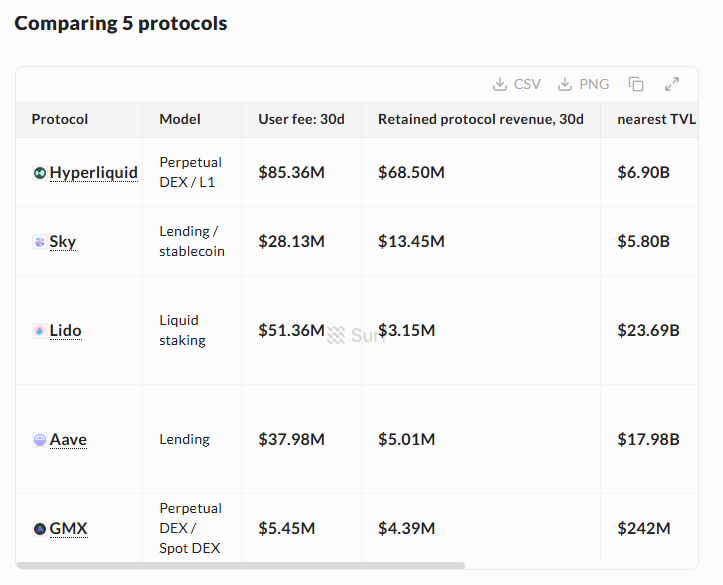This screenshot has width=723, height=585.
Task: Download the table as CSV
Action: [x=516, y=84]
